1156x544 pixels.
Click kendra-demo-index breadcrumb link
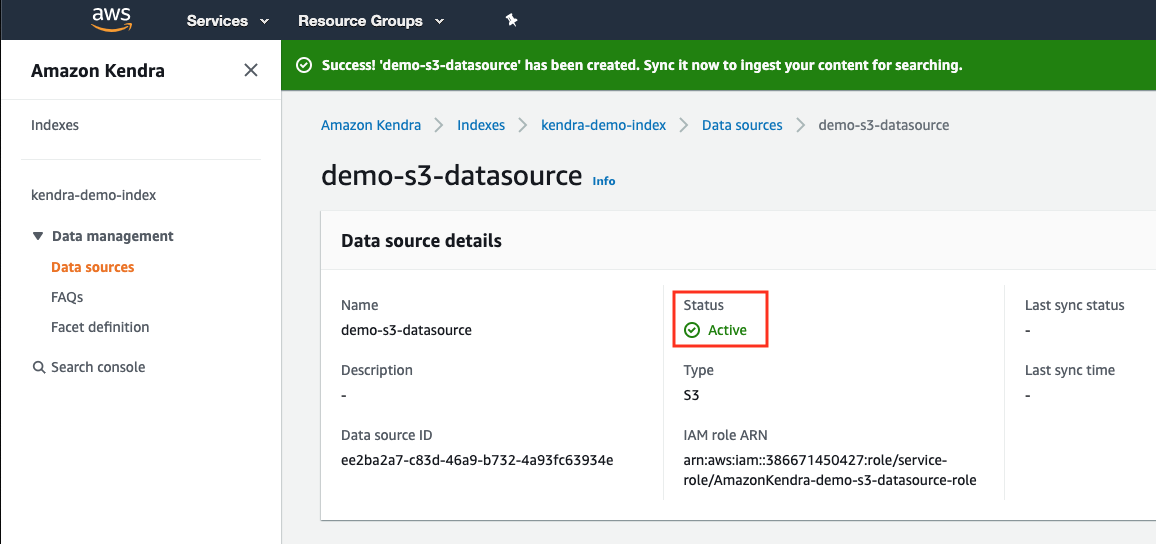(603, 125)
